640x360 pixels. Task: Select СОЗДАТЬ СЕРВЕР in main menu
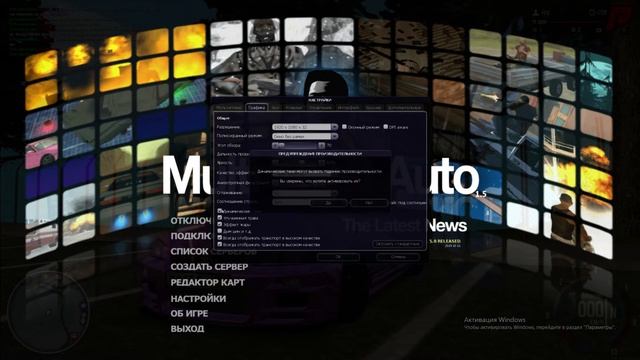pyautogui.click(x=209, y=267)
